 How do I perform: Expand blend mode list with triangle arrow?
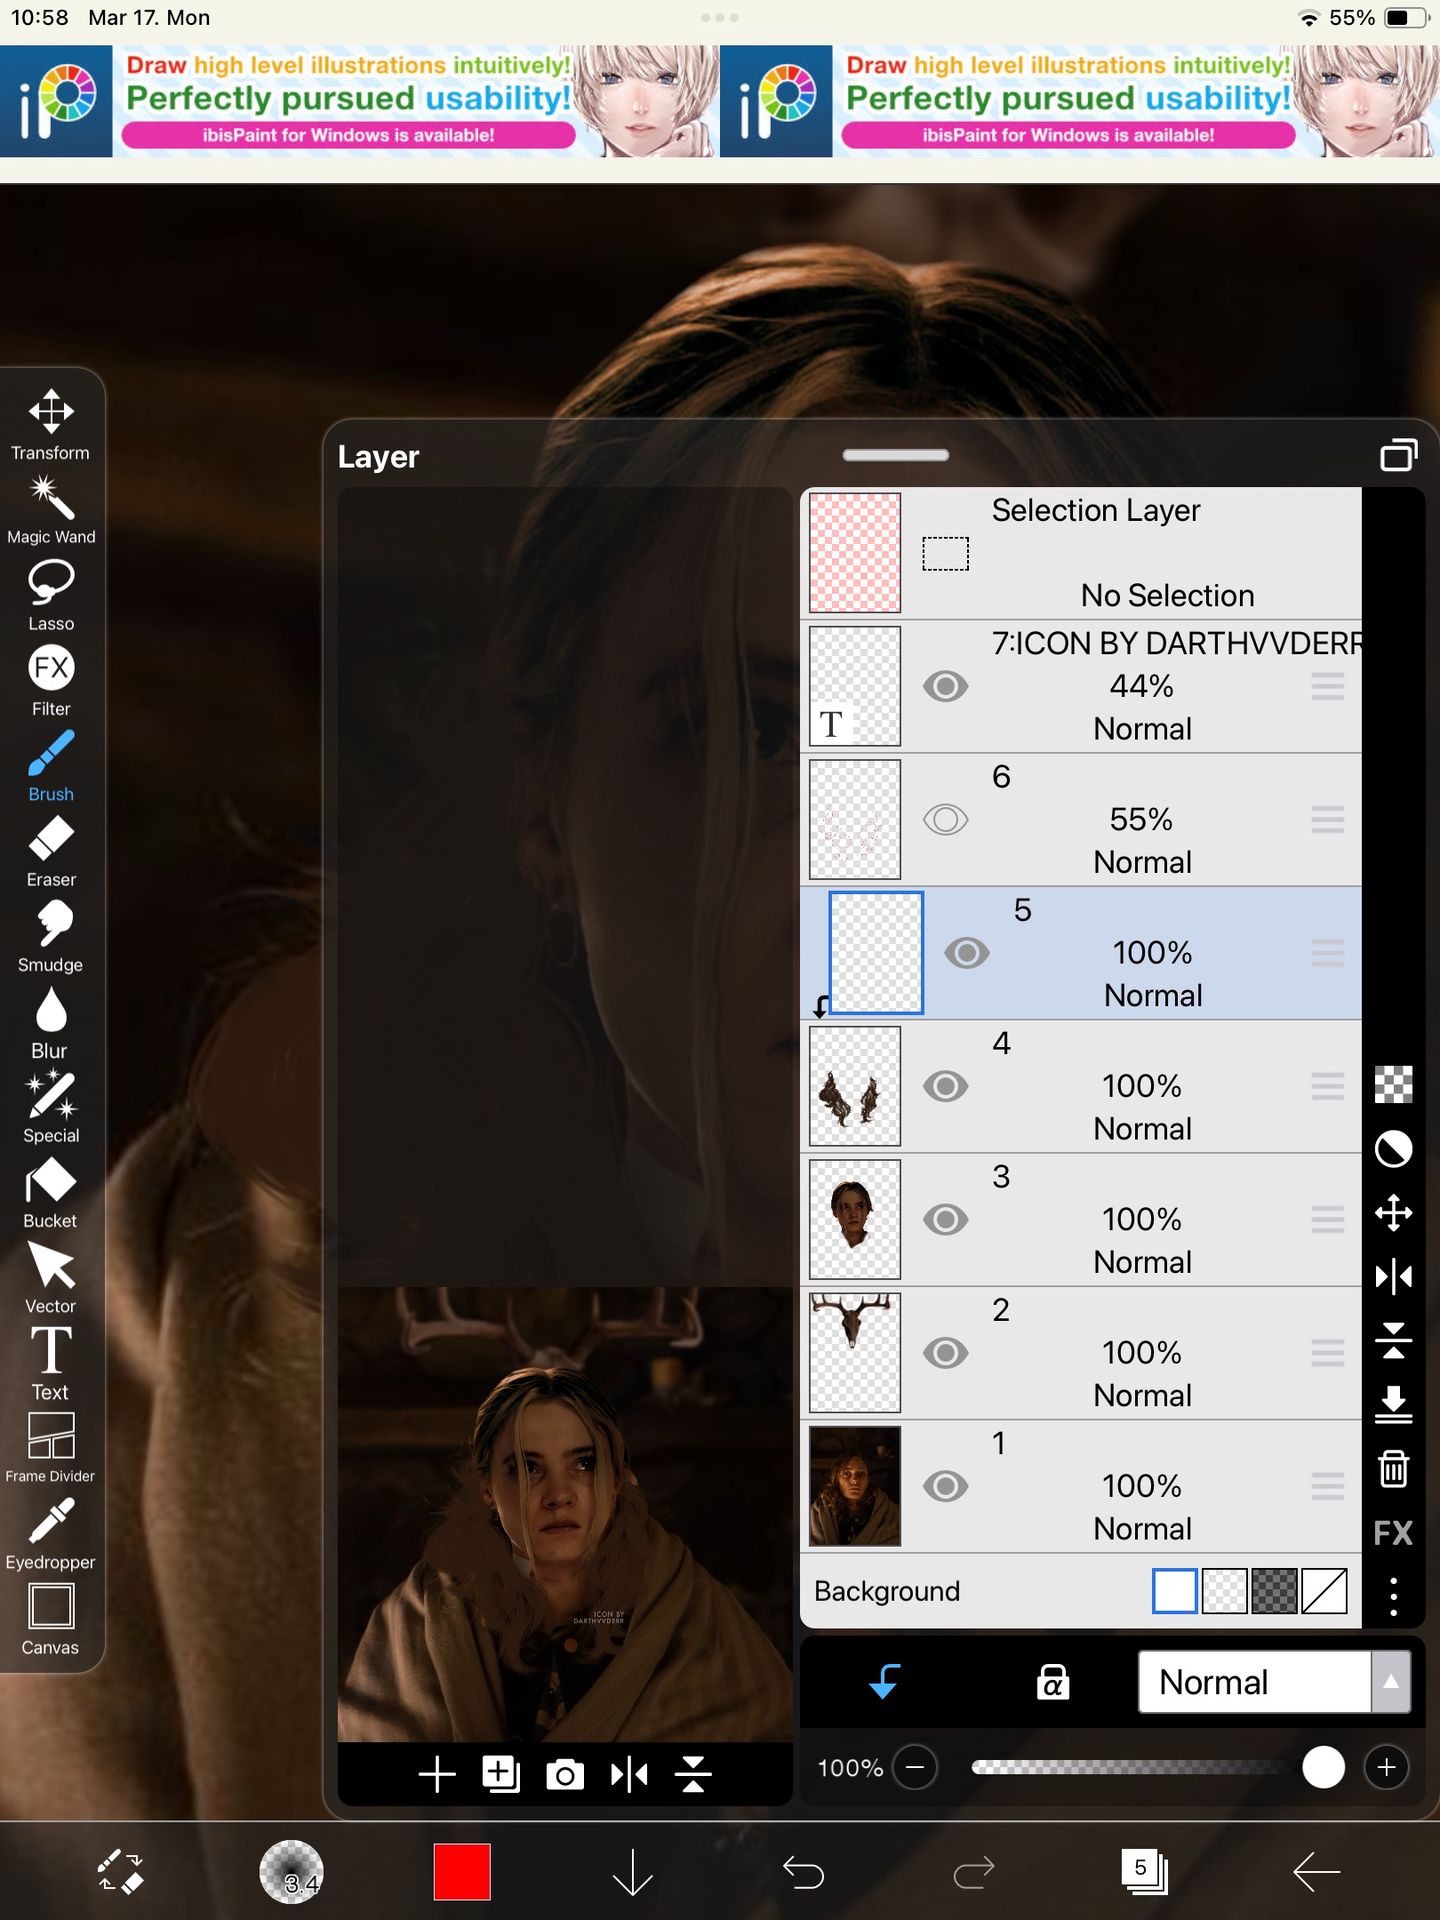[1391, 1682]
